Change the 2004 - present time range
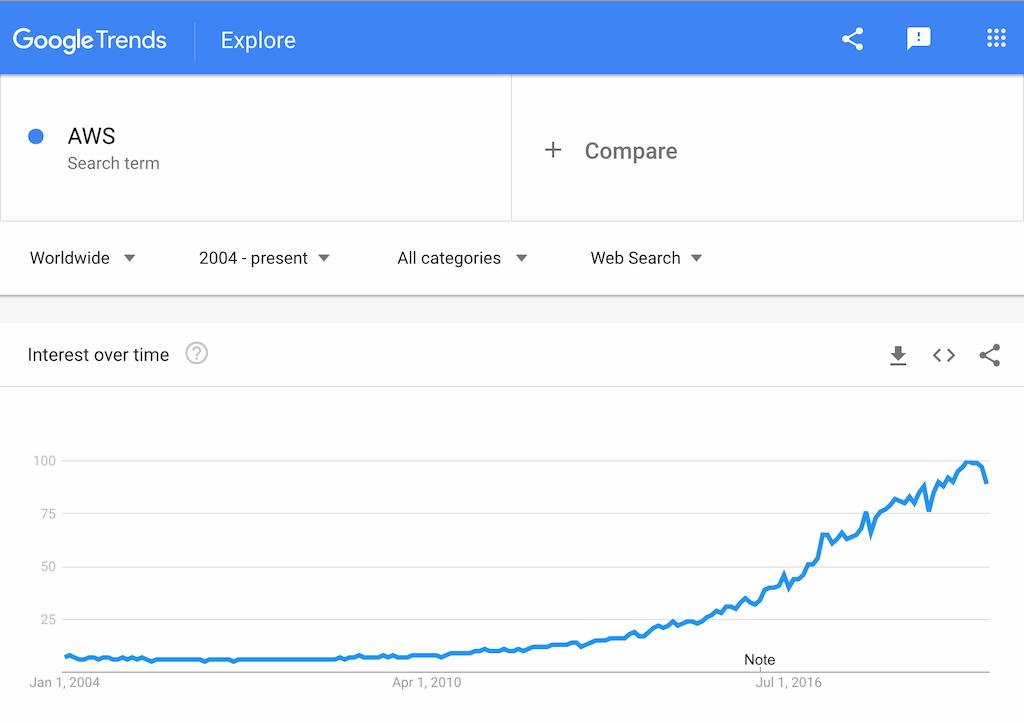 263,257
